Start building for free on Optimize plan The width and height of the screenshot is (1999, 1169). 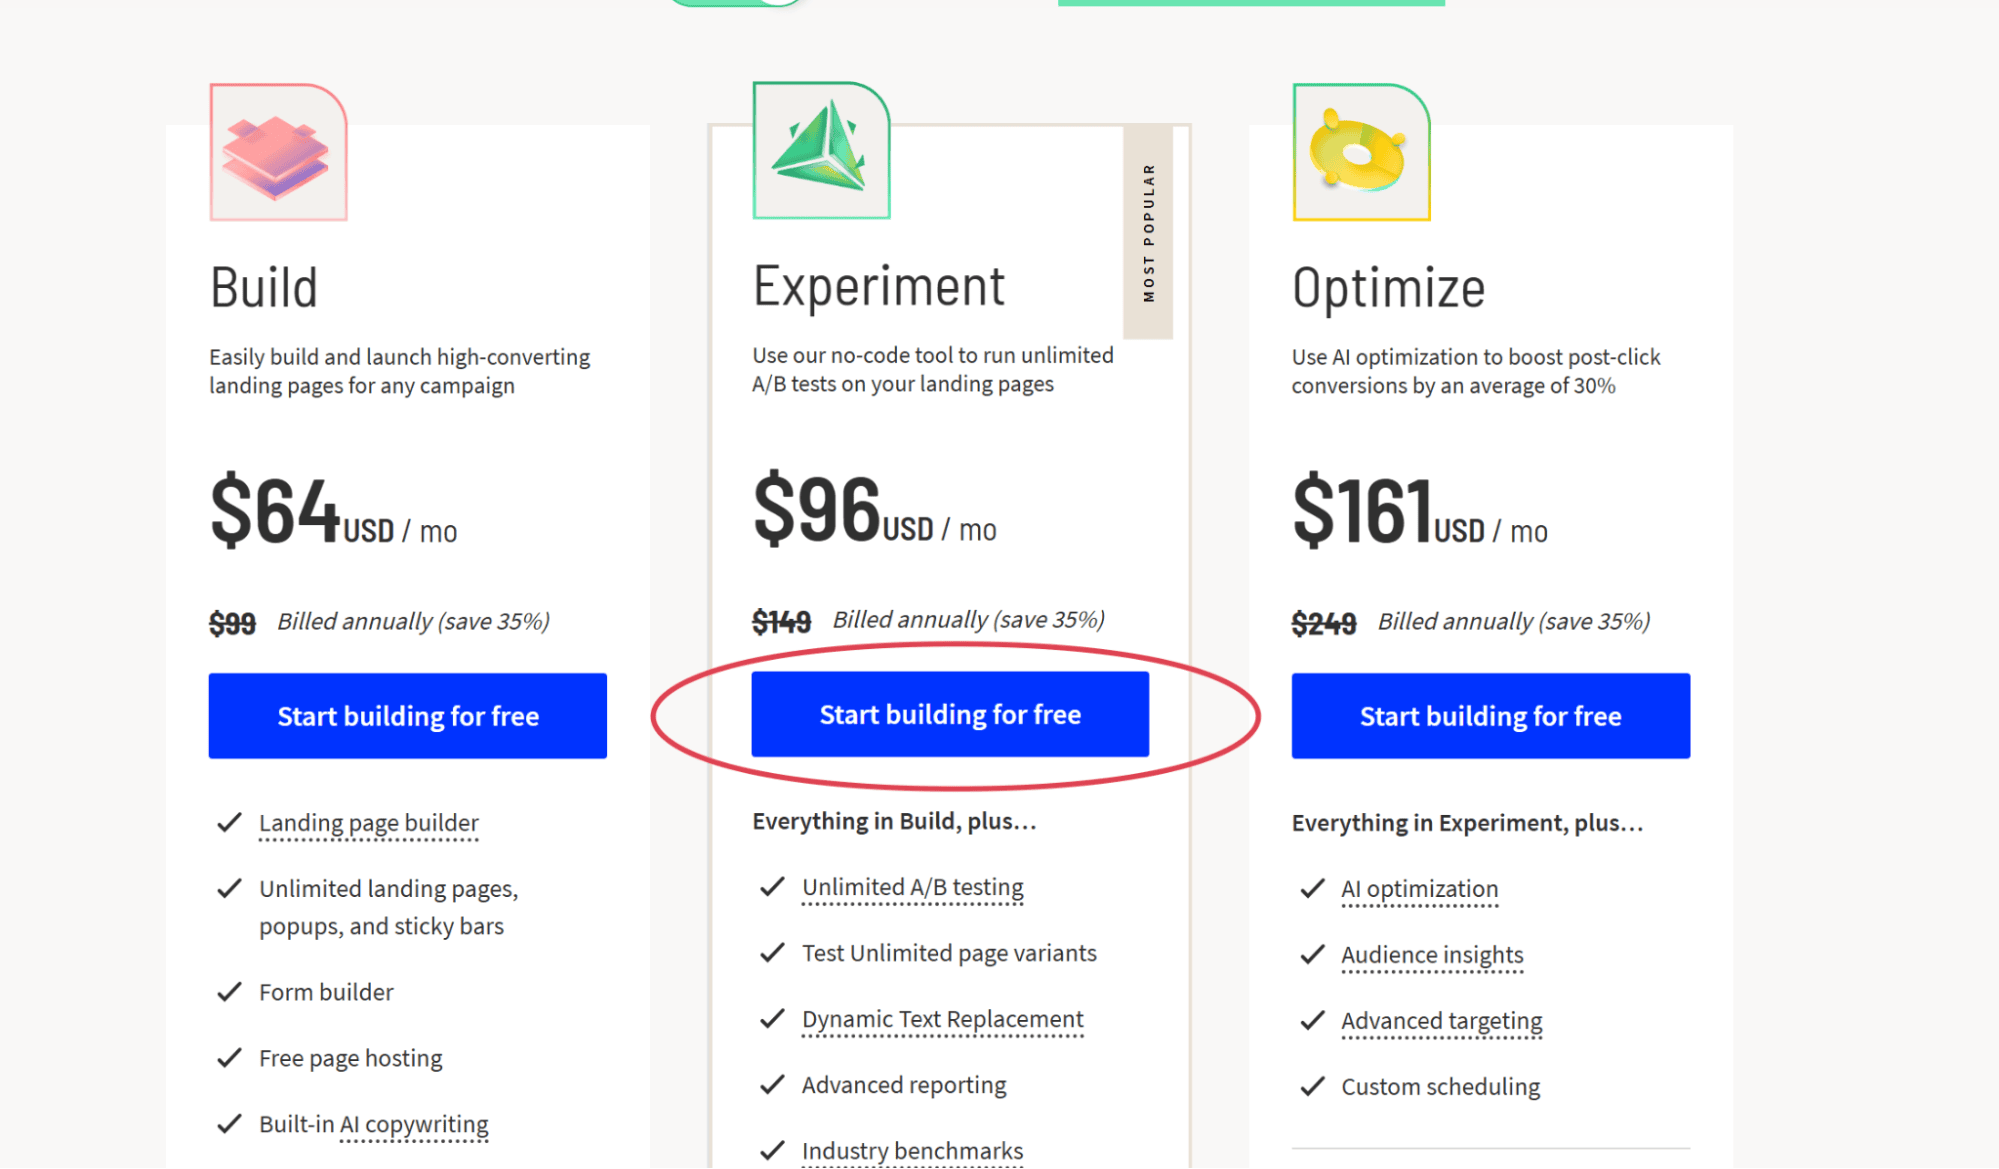coord(1491,716)
